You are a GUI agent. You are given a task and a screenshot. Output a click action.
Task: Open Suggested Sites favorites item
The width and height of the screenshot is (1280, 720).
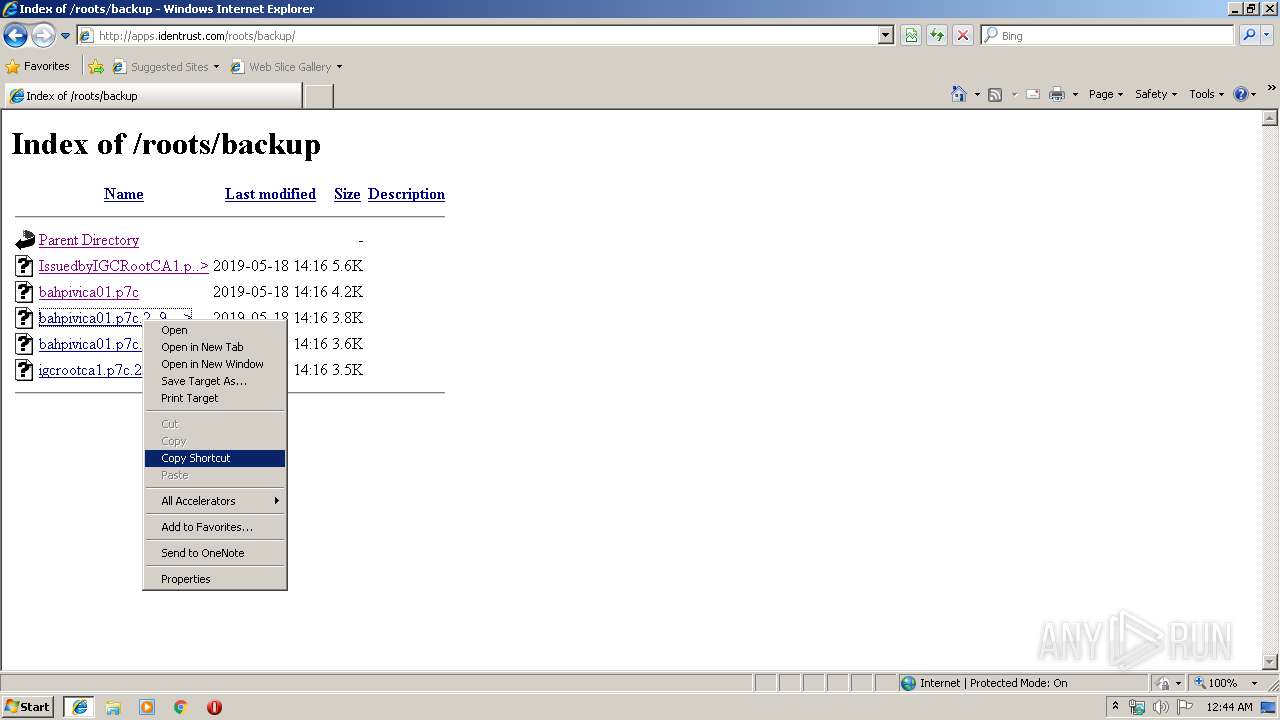165,67
